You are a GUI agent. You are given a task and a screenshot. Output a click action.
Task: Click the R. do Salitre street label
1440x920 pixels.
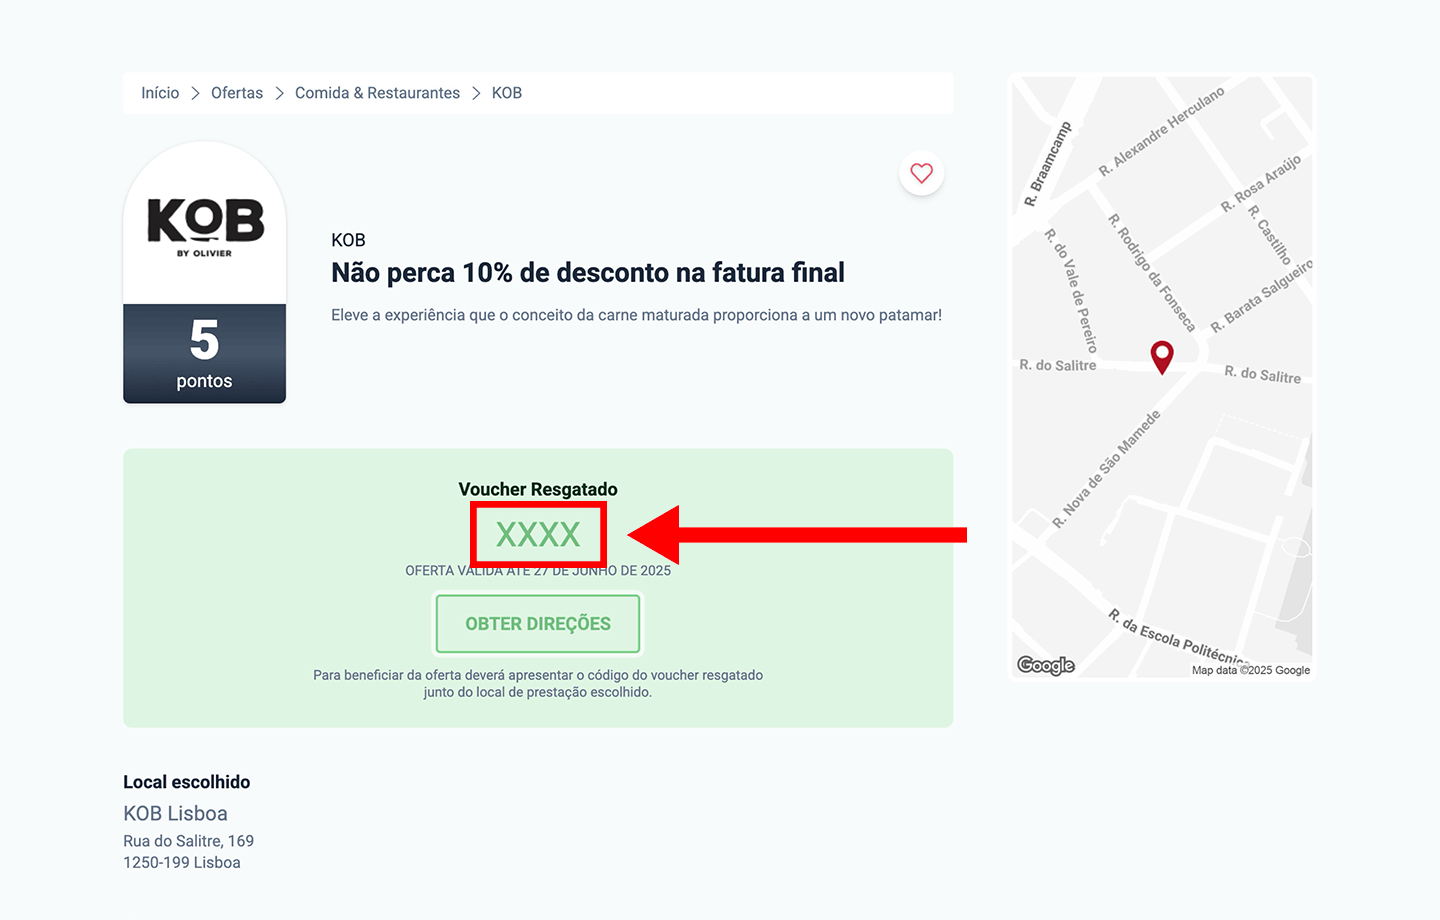(x=1057, y=365)
